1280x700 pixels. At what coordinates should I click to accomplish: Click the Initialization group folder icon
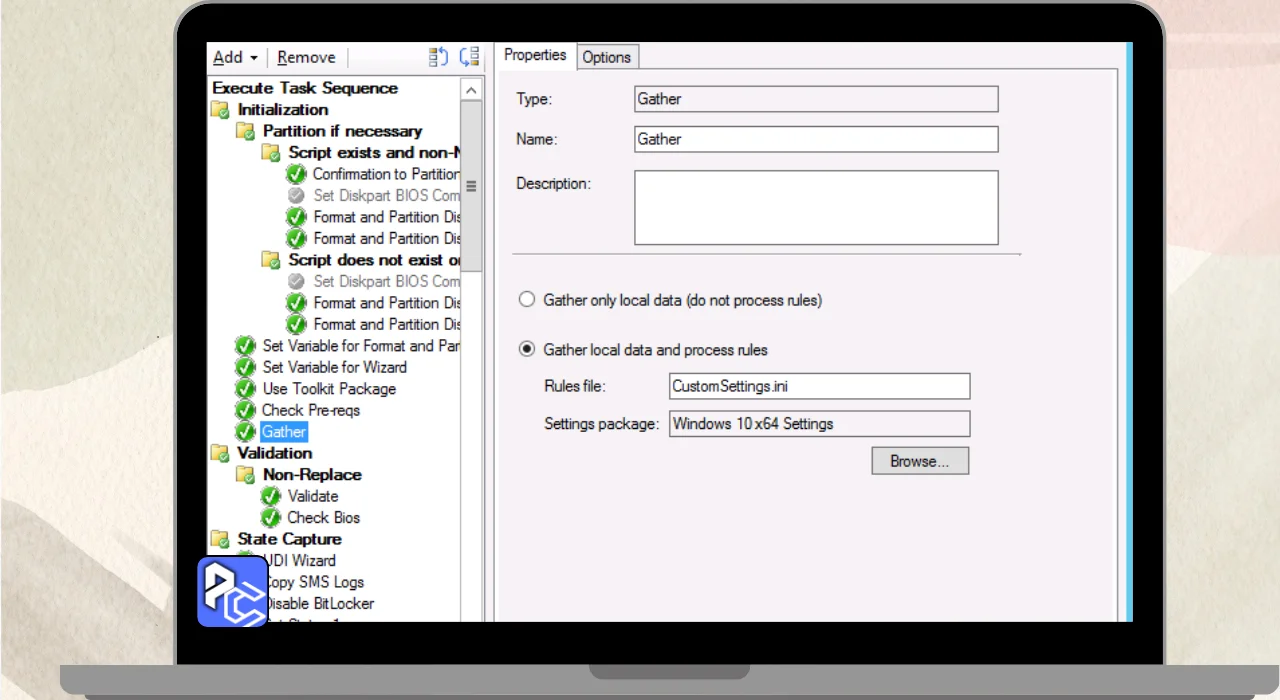[x=220, y=110]
